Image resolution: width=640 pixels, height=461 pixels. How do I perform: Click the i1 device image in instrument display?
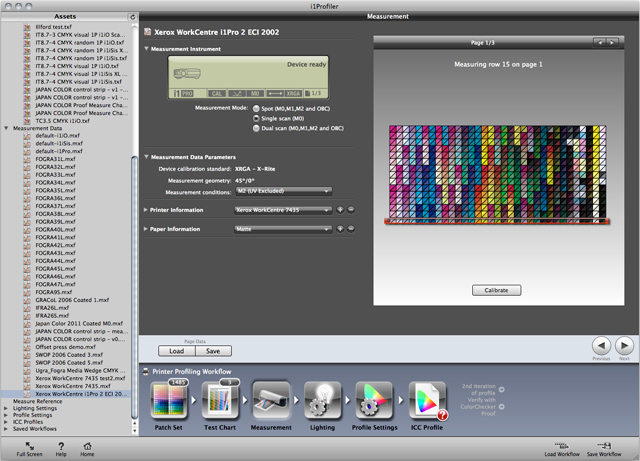(x=187, y=74)
